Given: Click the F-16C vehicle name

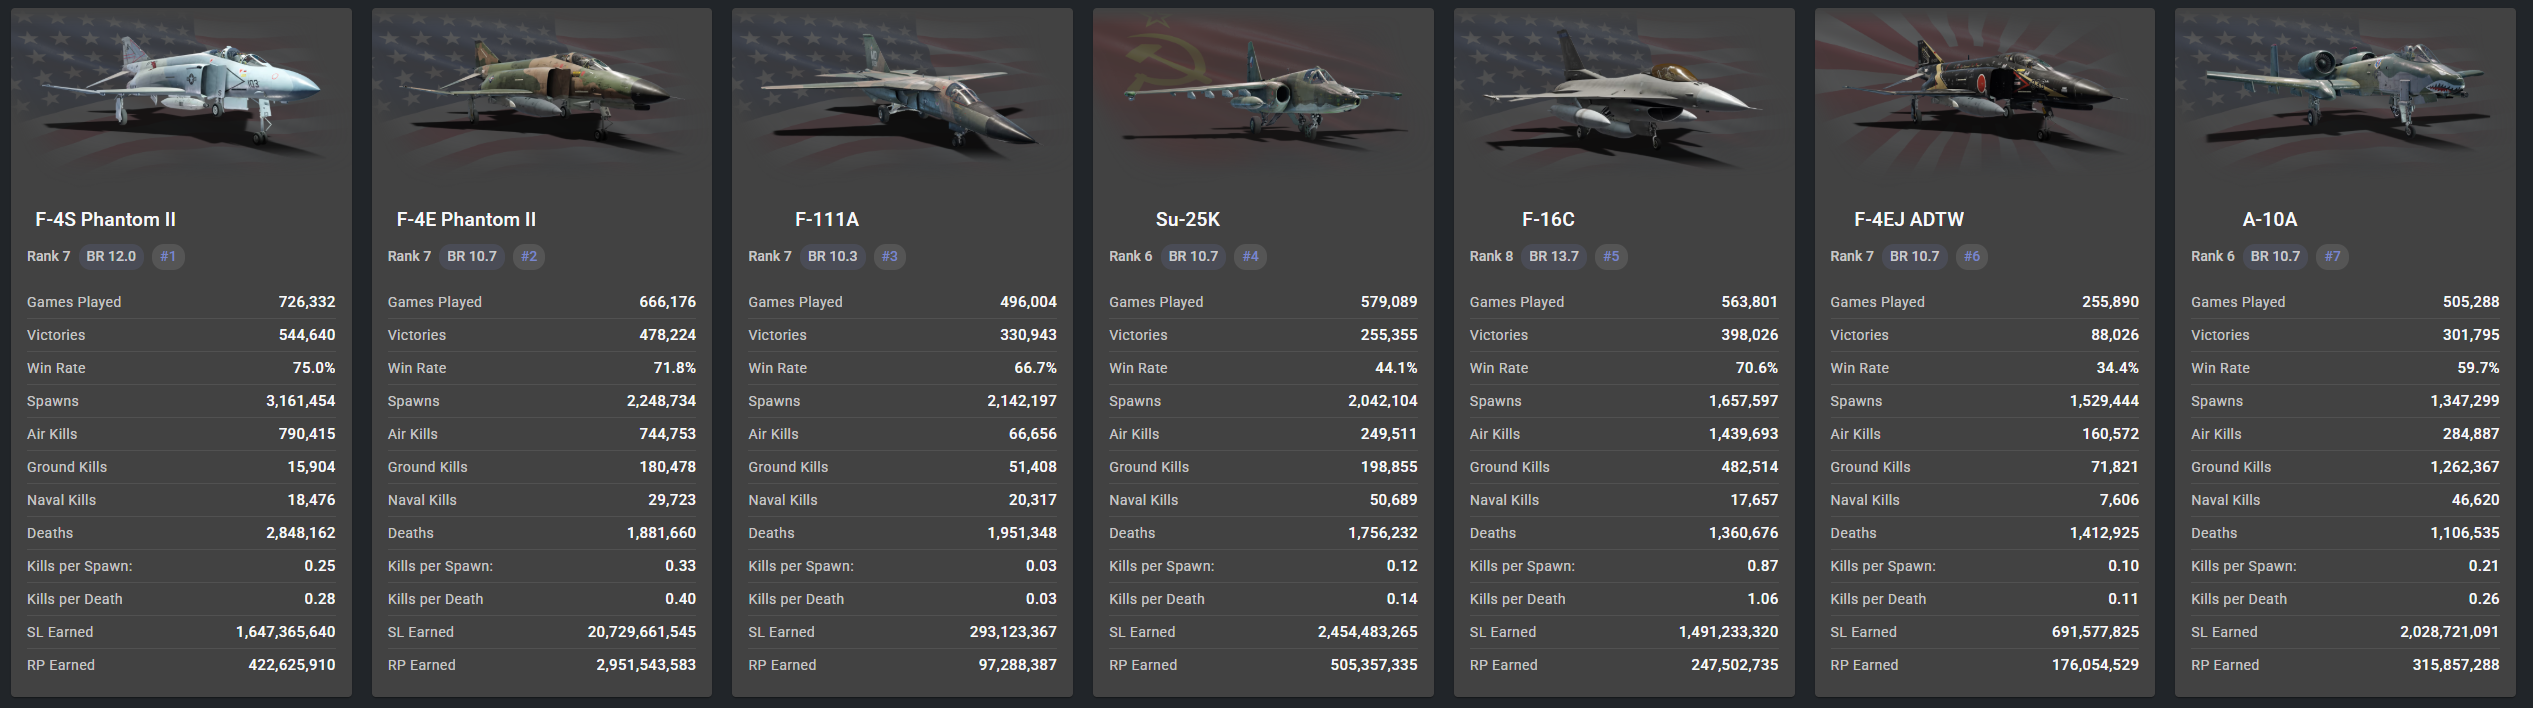Looking at the screenshot, I should tap(1548, 219).
